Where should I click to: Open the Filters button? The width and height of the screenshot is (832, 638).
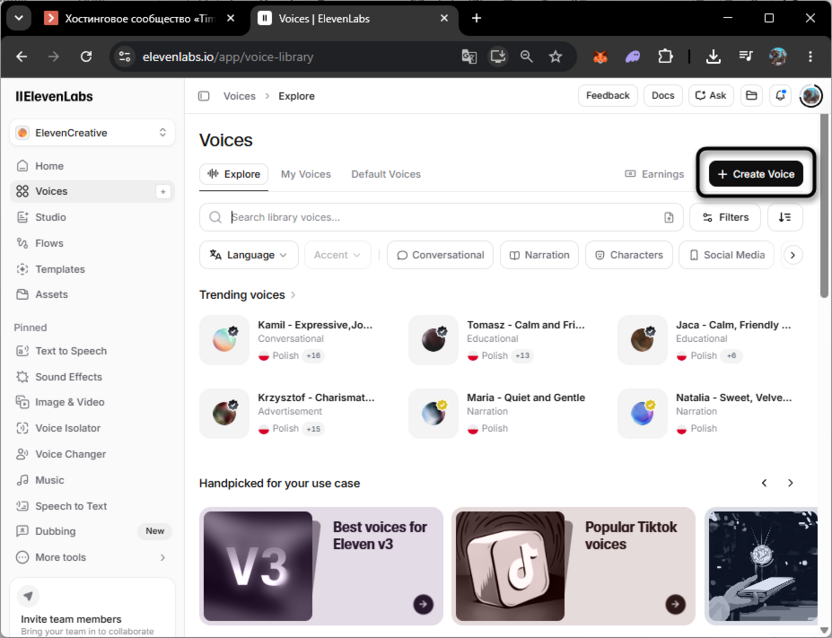point(725,217)
